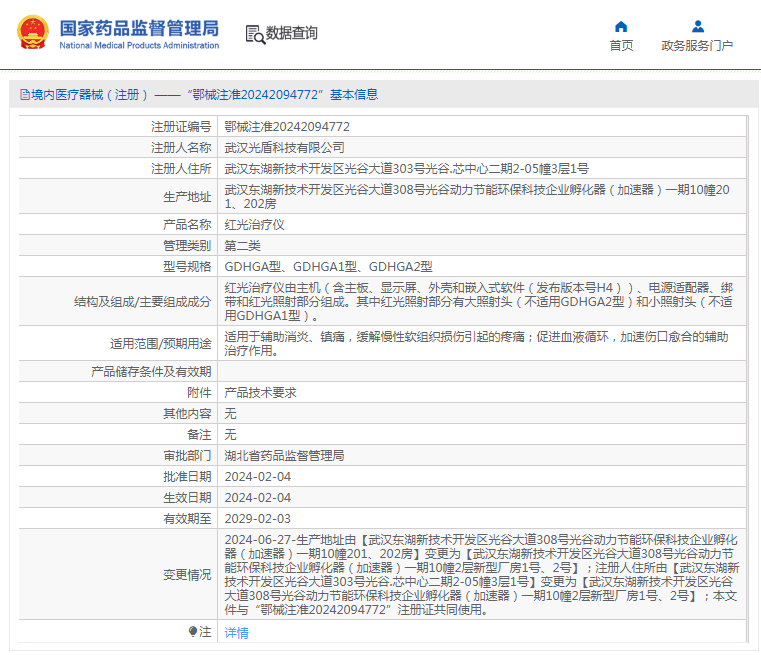Click the 武汉光盾科技有限公司 registrant name cell
This screenshot has height=655, width=761.
coord(482,147)
